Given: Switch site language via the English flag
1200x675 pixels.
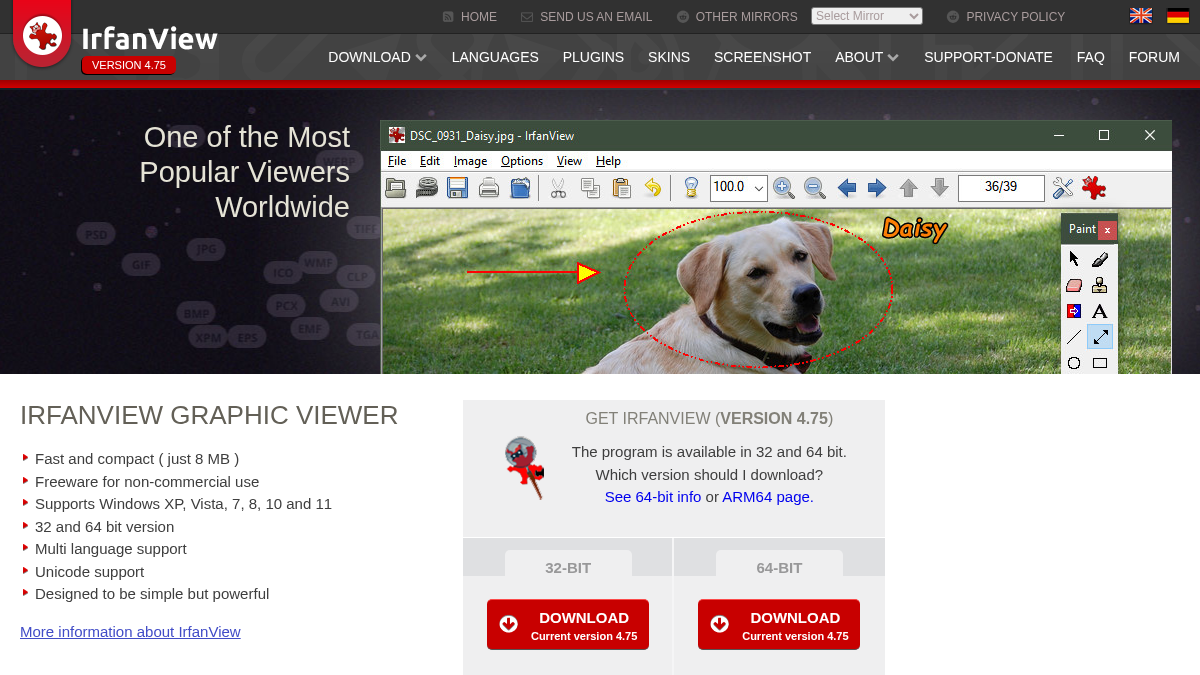Looking at the screenshot, I should [1140, 16].
